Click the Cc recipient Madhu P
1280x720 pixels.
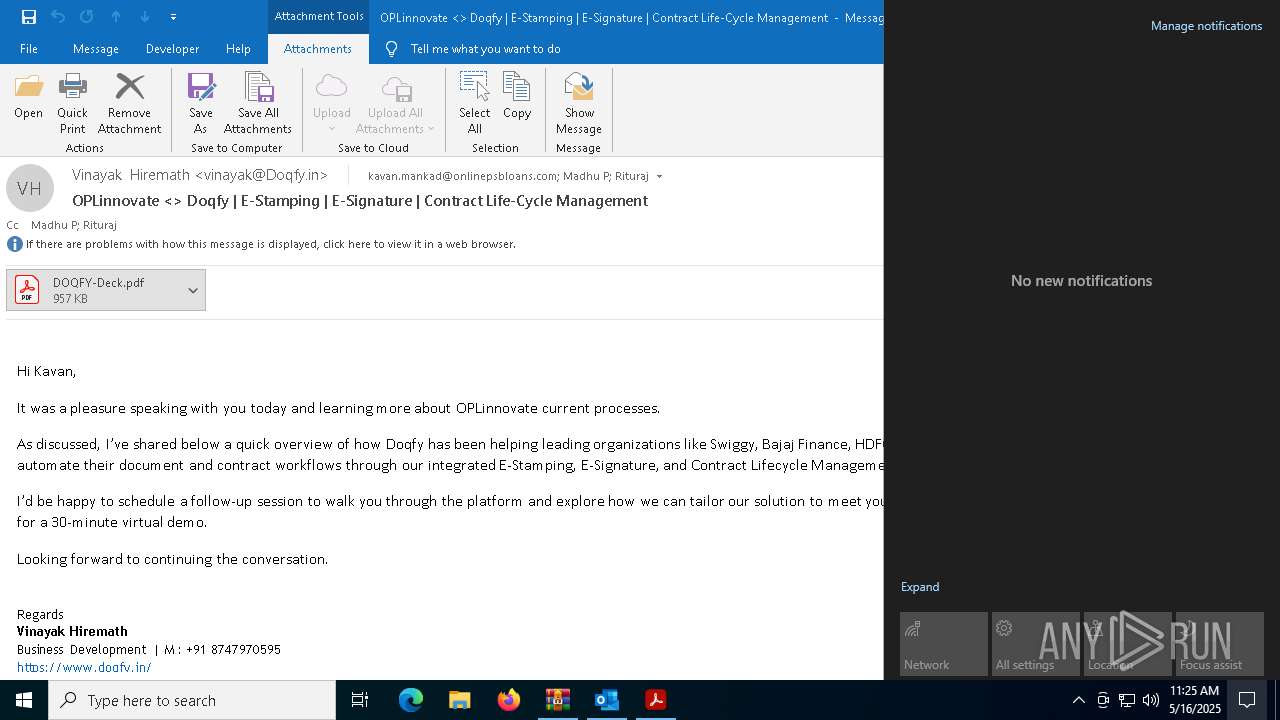point(53,225)
